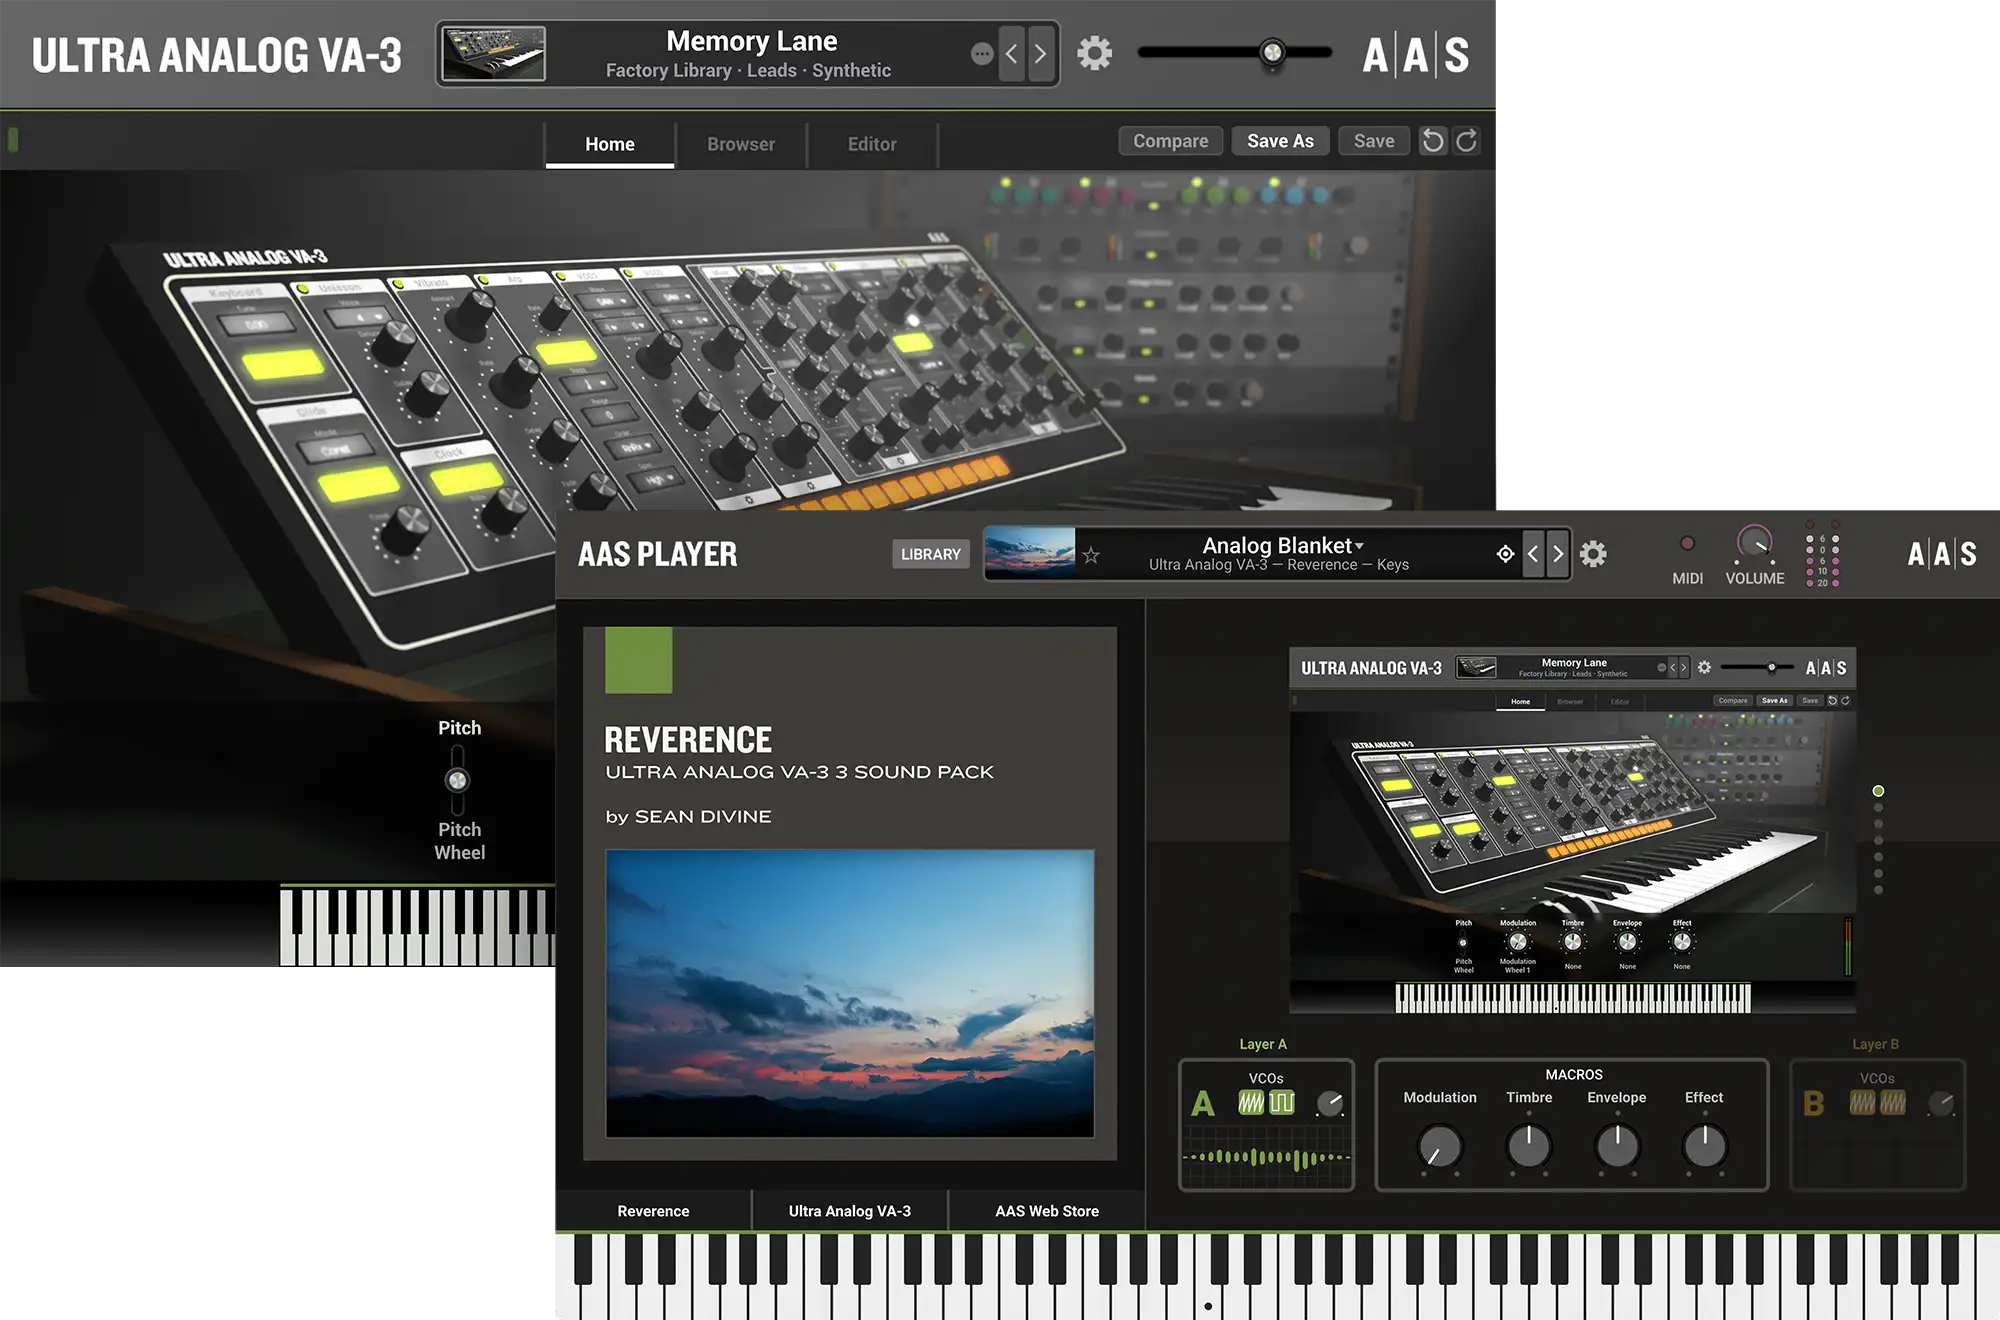
Task: Open the LIBRARY button in AAS Player
Action: pos(930,554)
